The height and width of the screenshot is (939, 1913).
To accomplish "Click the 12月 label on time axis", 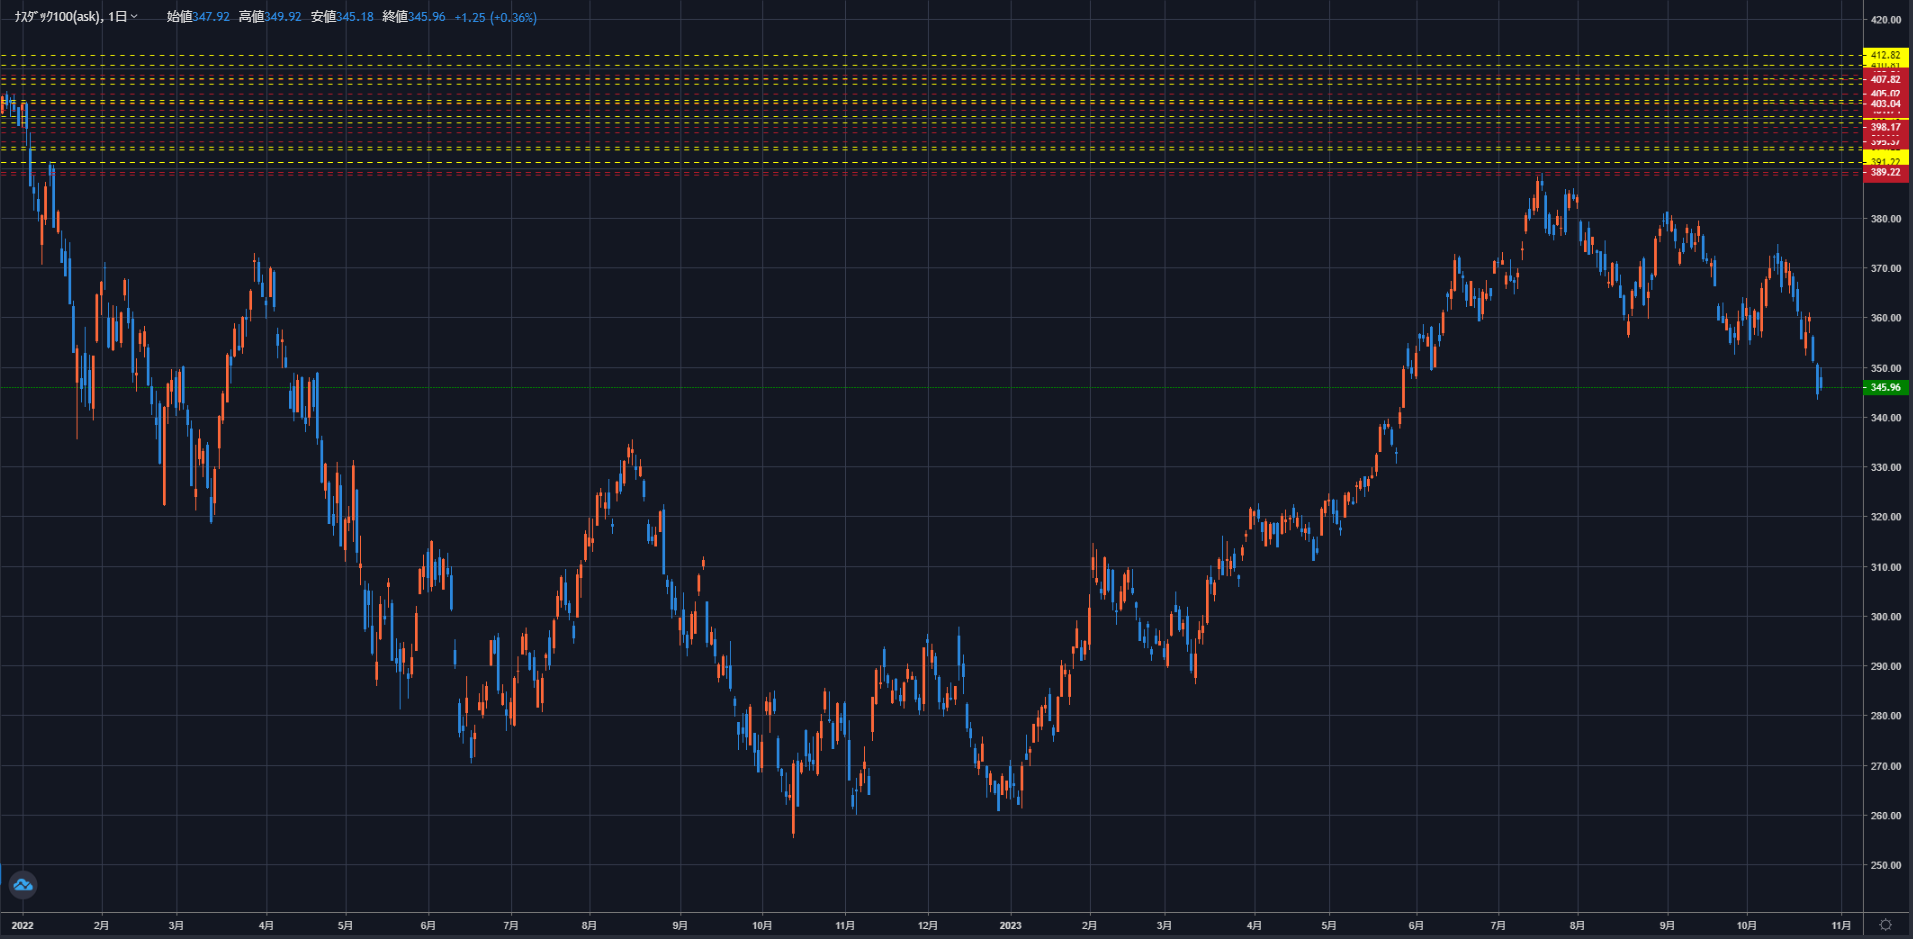I will tap(928, 926).
